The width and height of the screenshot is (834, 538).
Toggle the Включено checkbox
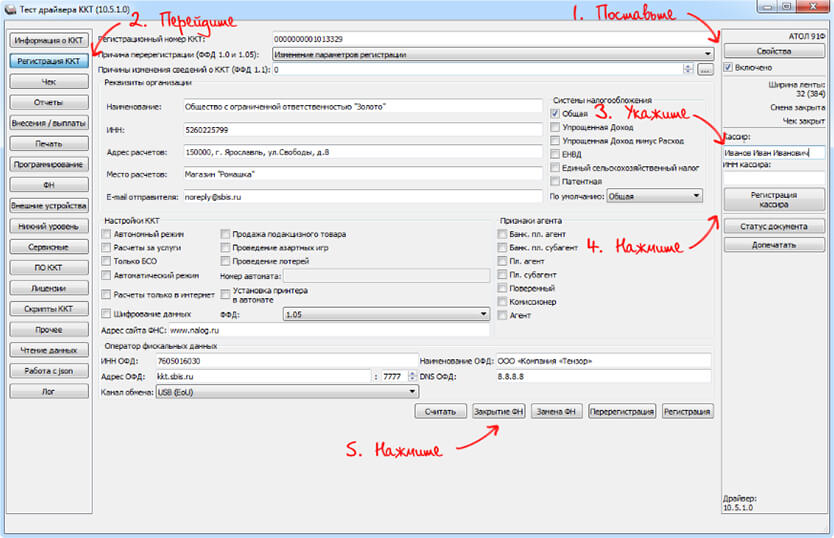coord(729,67)
